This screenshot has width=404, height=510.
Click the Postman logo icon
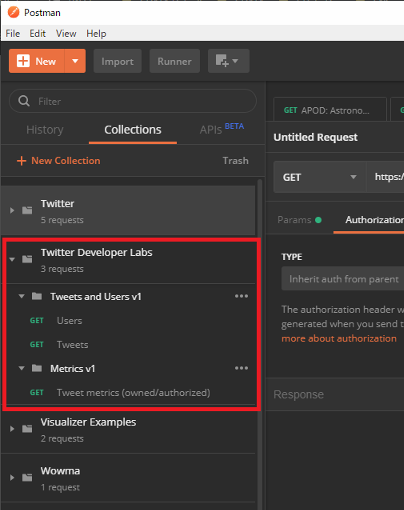[14, 12]
